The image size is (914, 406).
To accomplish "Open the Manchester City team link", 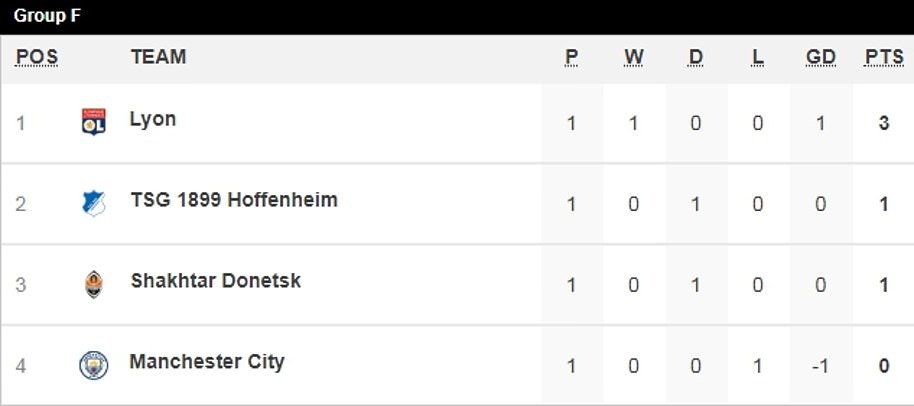I will pyautogui.click(x=207, y=362).
